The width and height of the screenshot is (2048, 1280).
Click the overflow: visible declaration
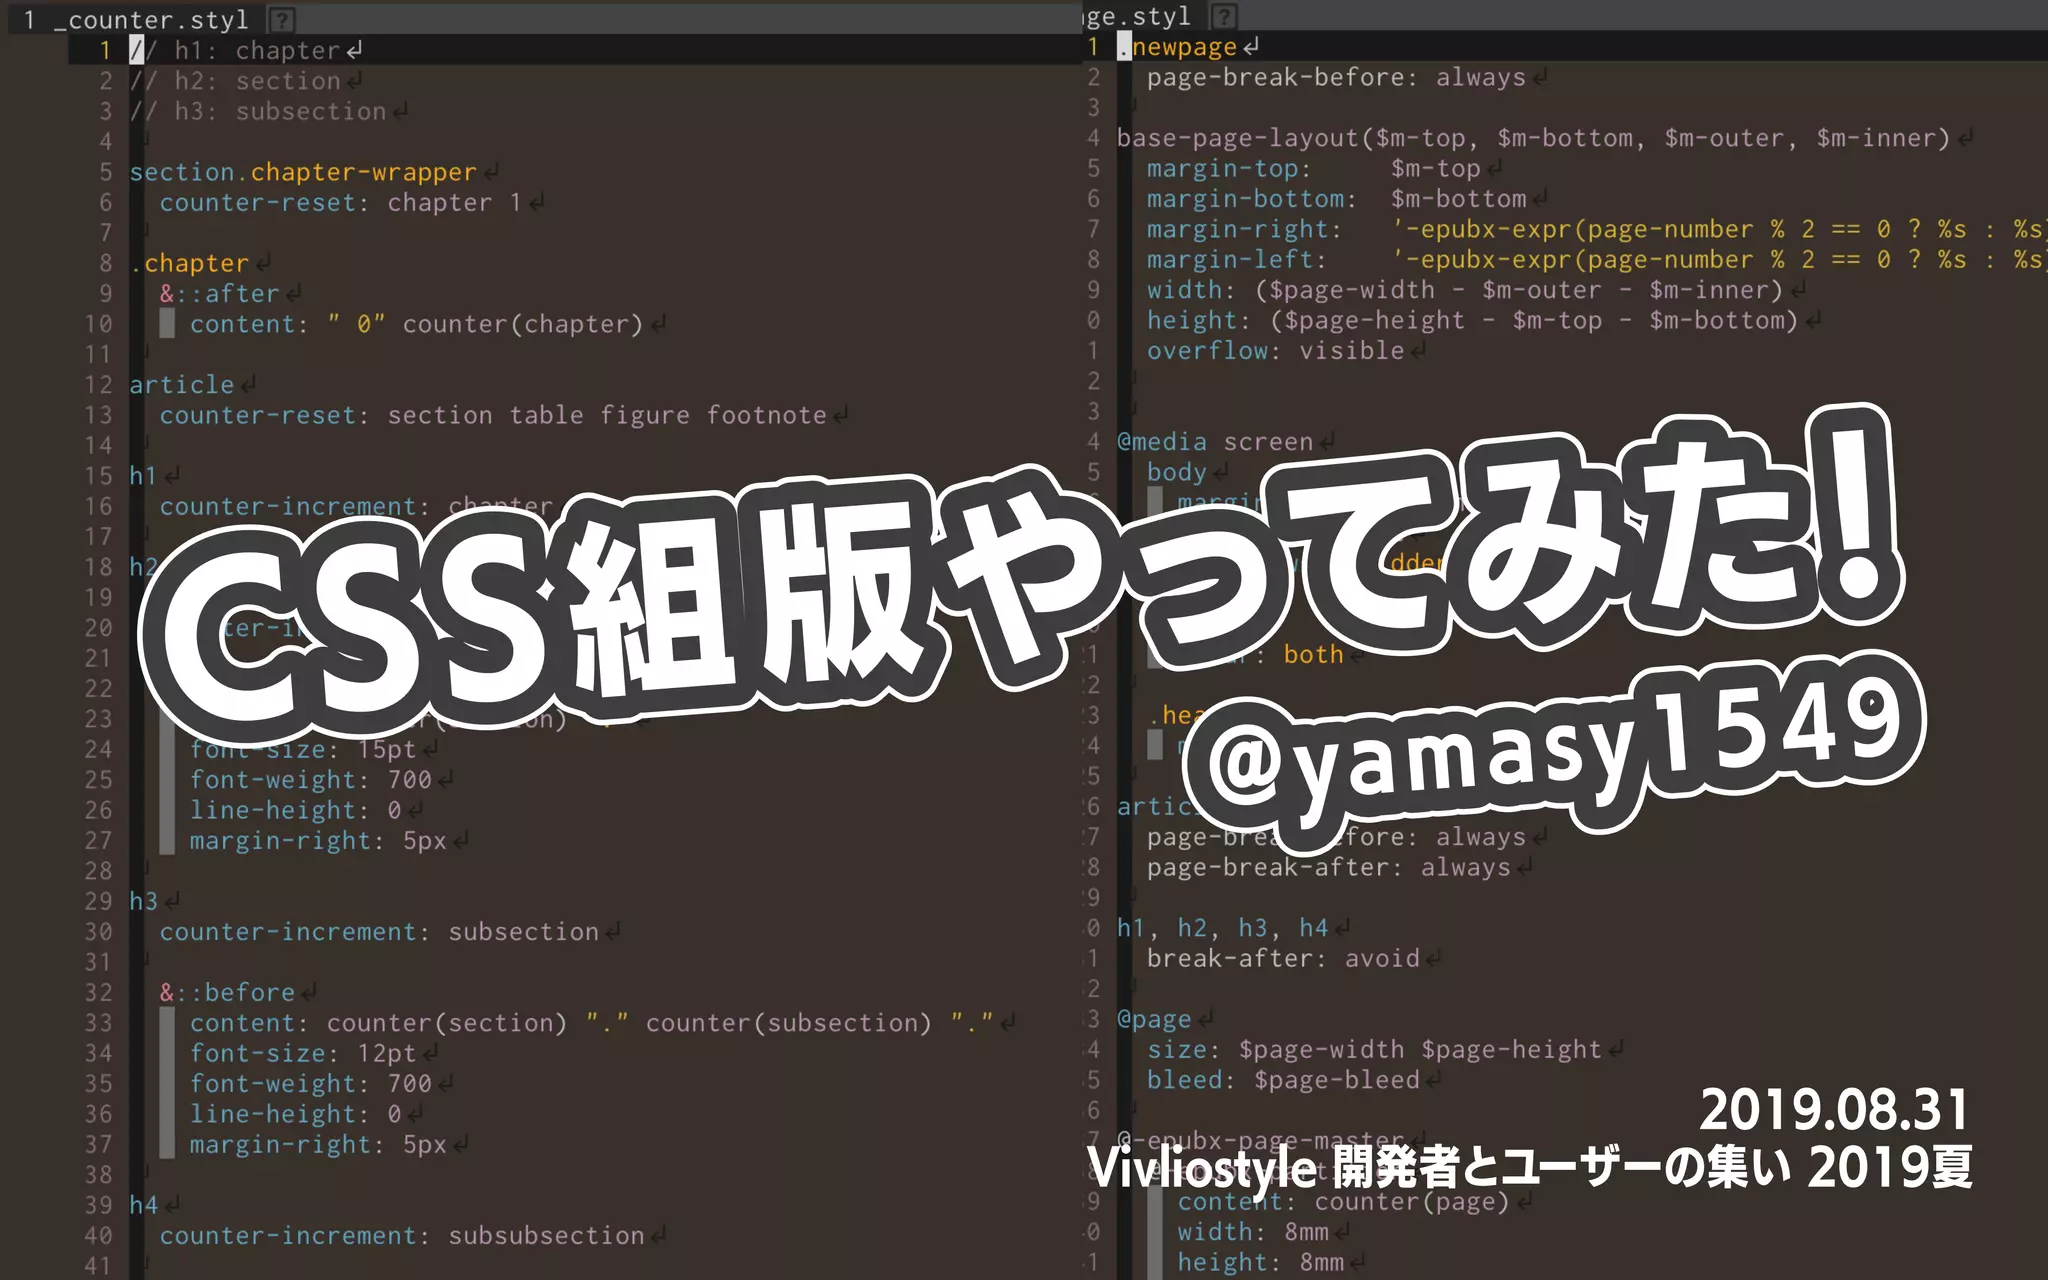pos(1275,351)
